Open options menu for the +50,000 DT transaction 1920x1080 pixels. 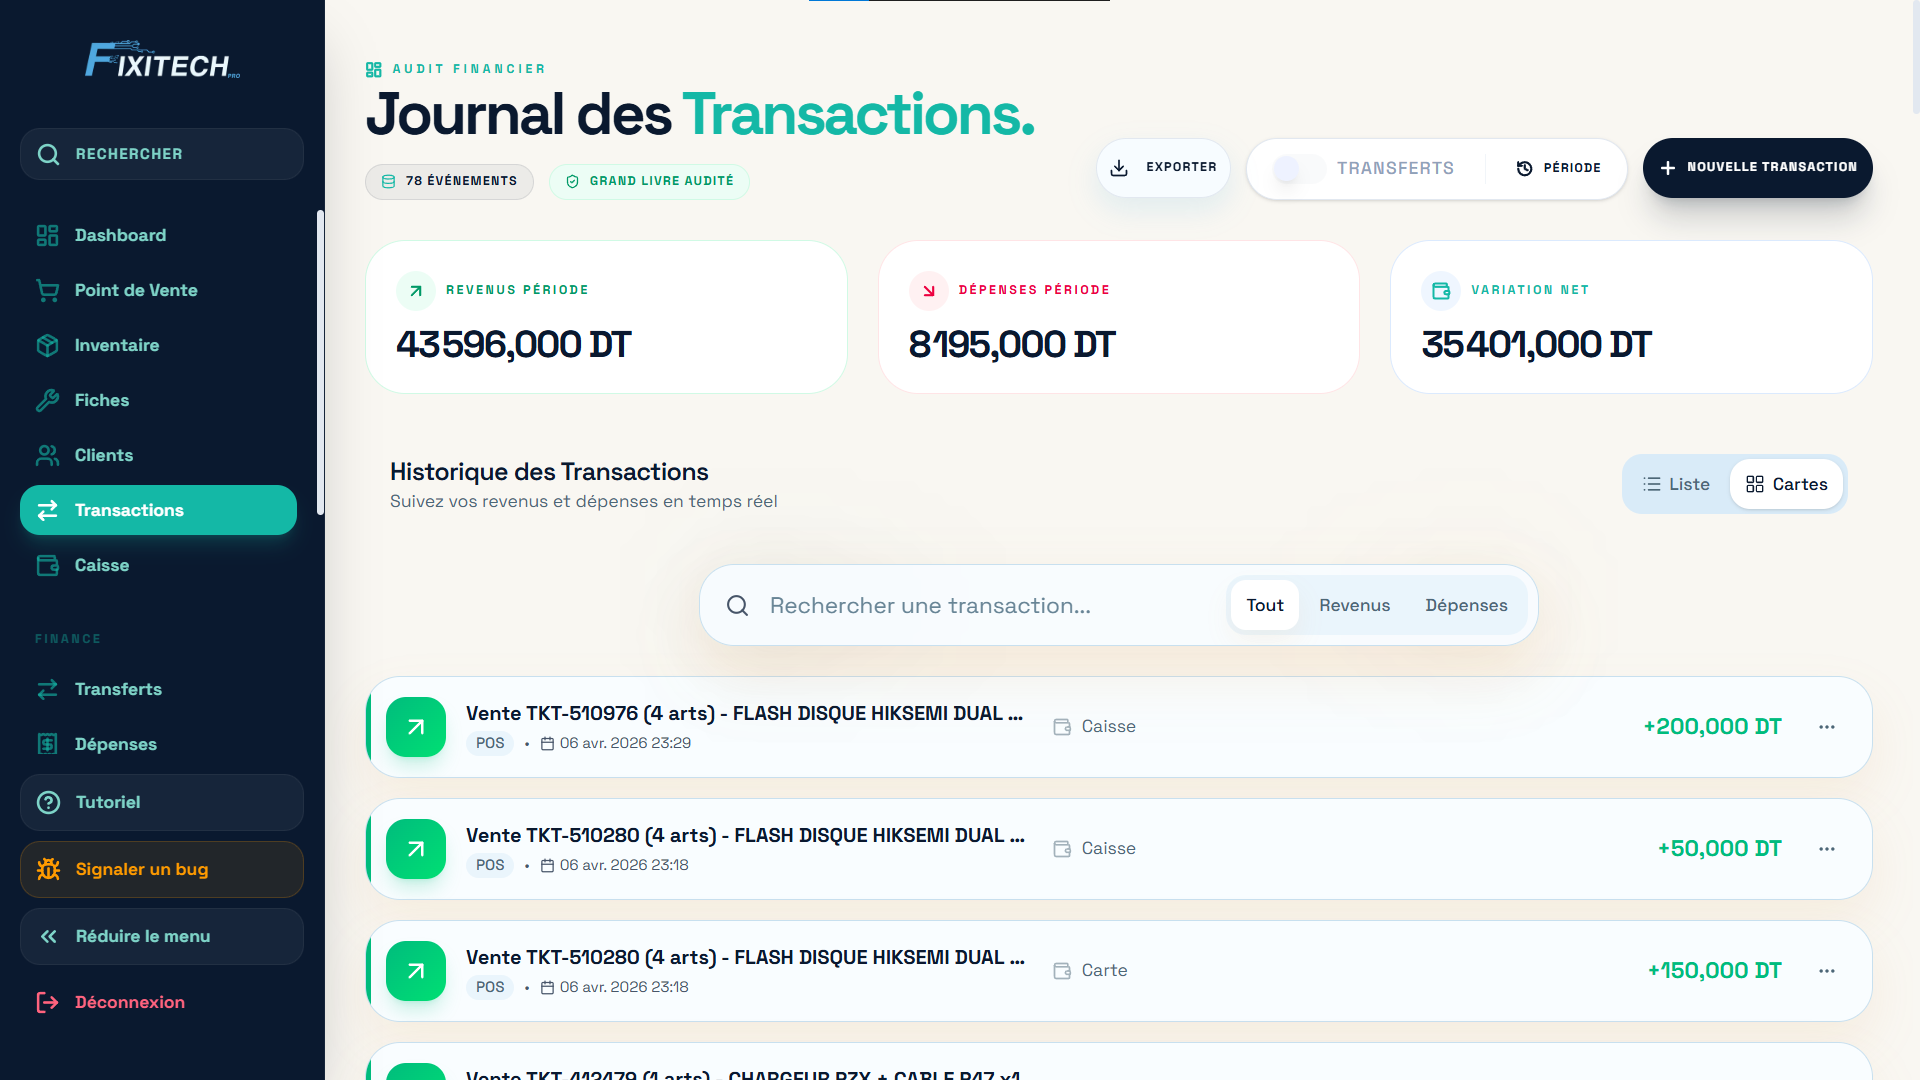click(x=1828, y=849)
